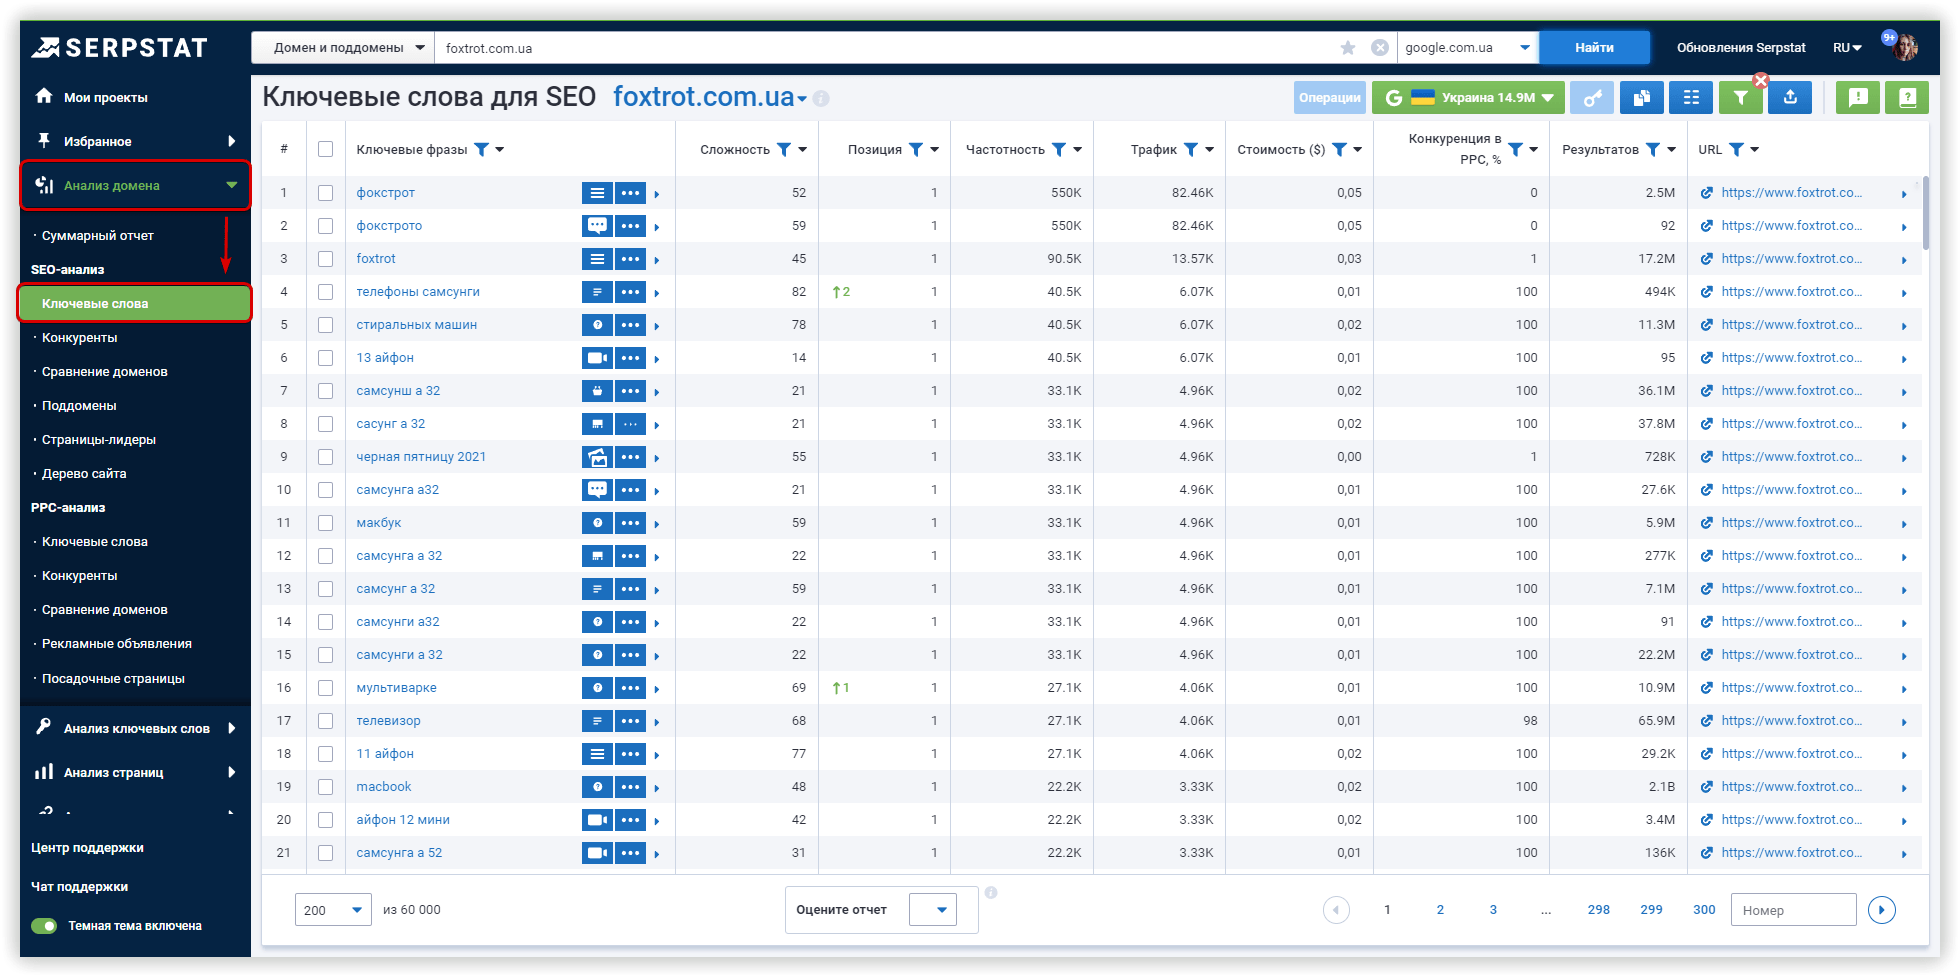
Task: Go to page 300 in pagination
Action: tap(1704, 910)
